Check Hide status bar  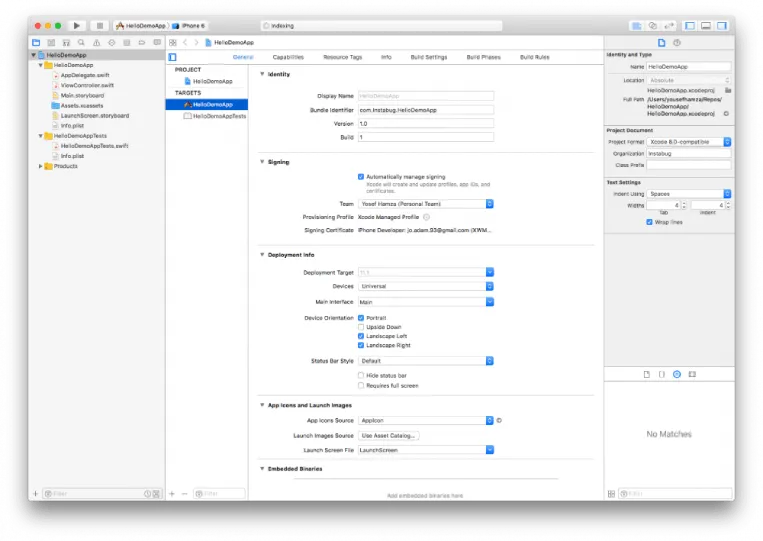pos(361,375)
